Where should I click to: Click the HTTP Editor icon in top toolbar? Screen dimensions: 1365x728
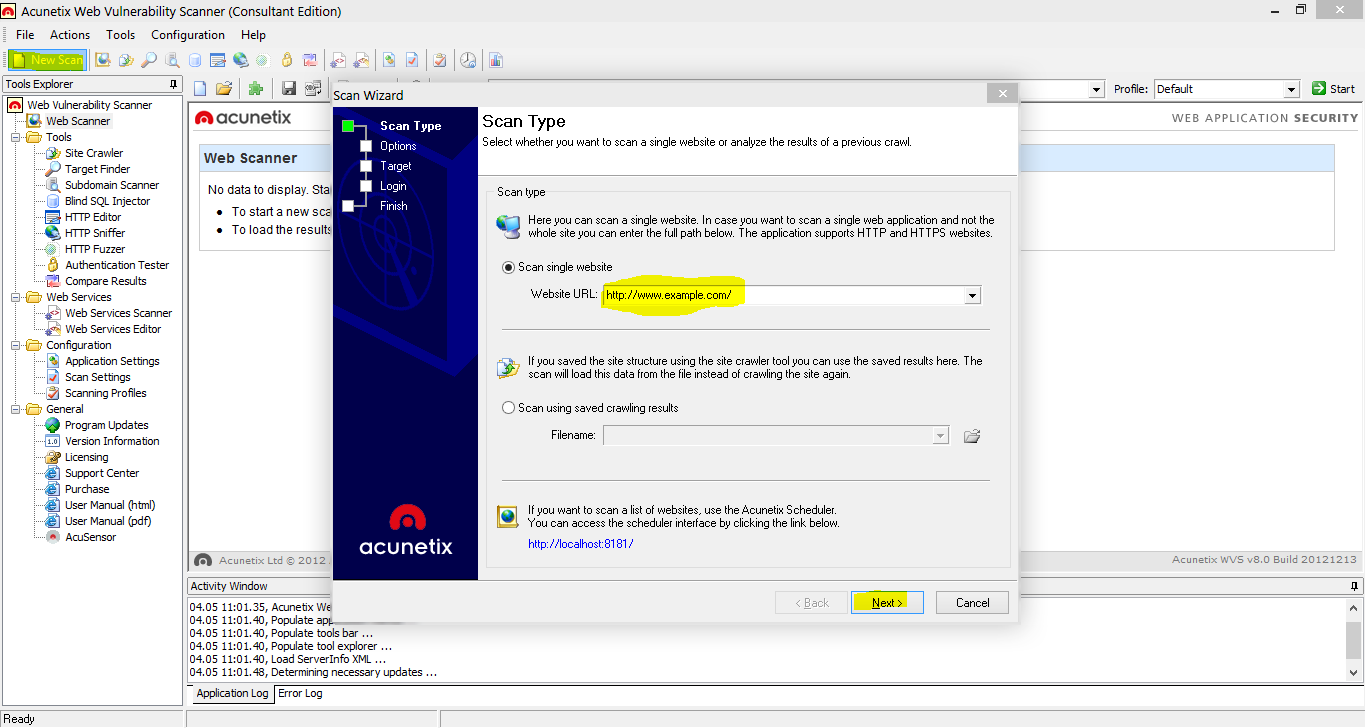point(218,60)
